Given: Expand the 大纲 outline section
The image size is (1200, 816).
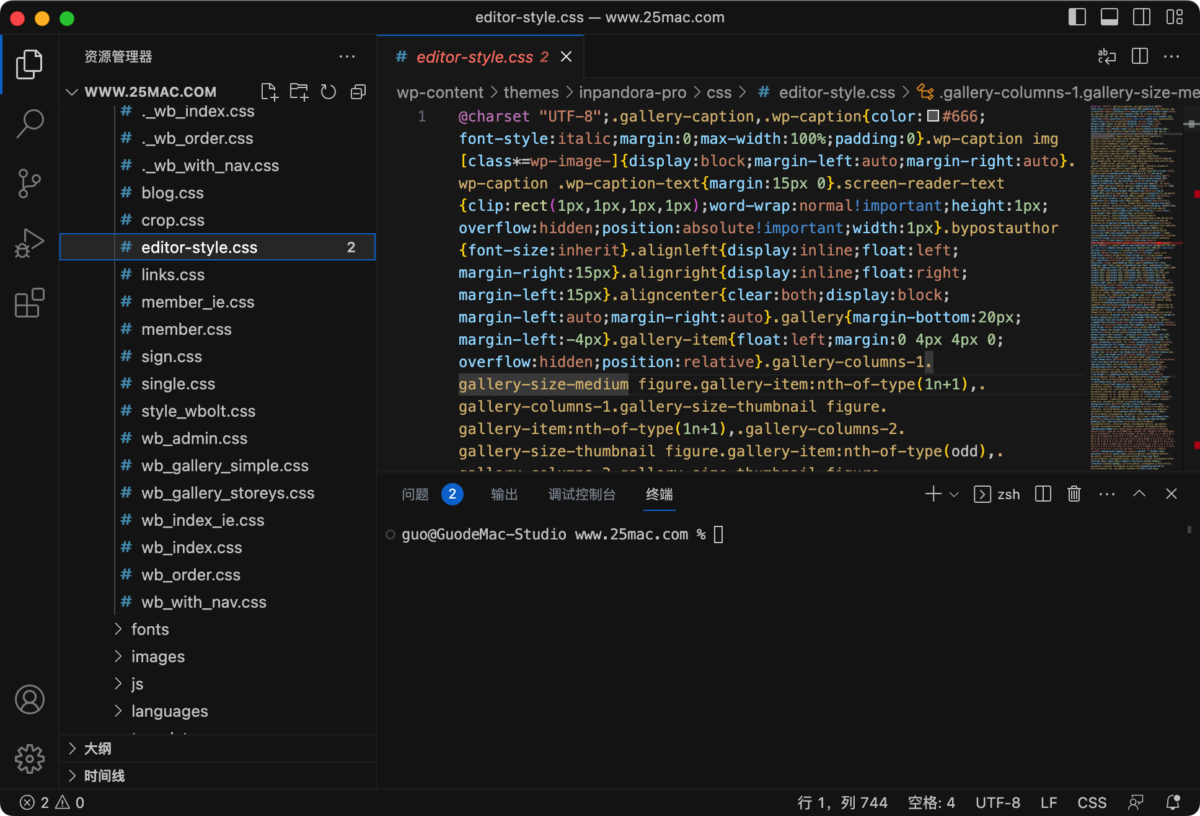Looking at the screenshot, I should click(x=218, y=749).
